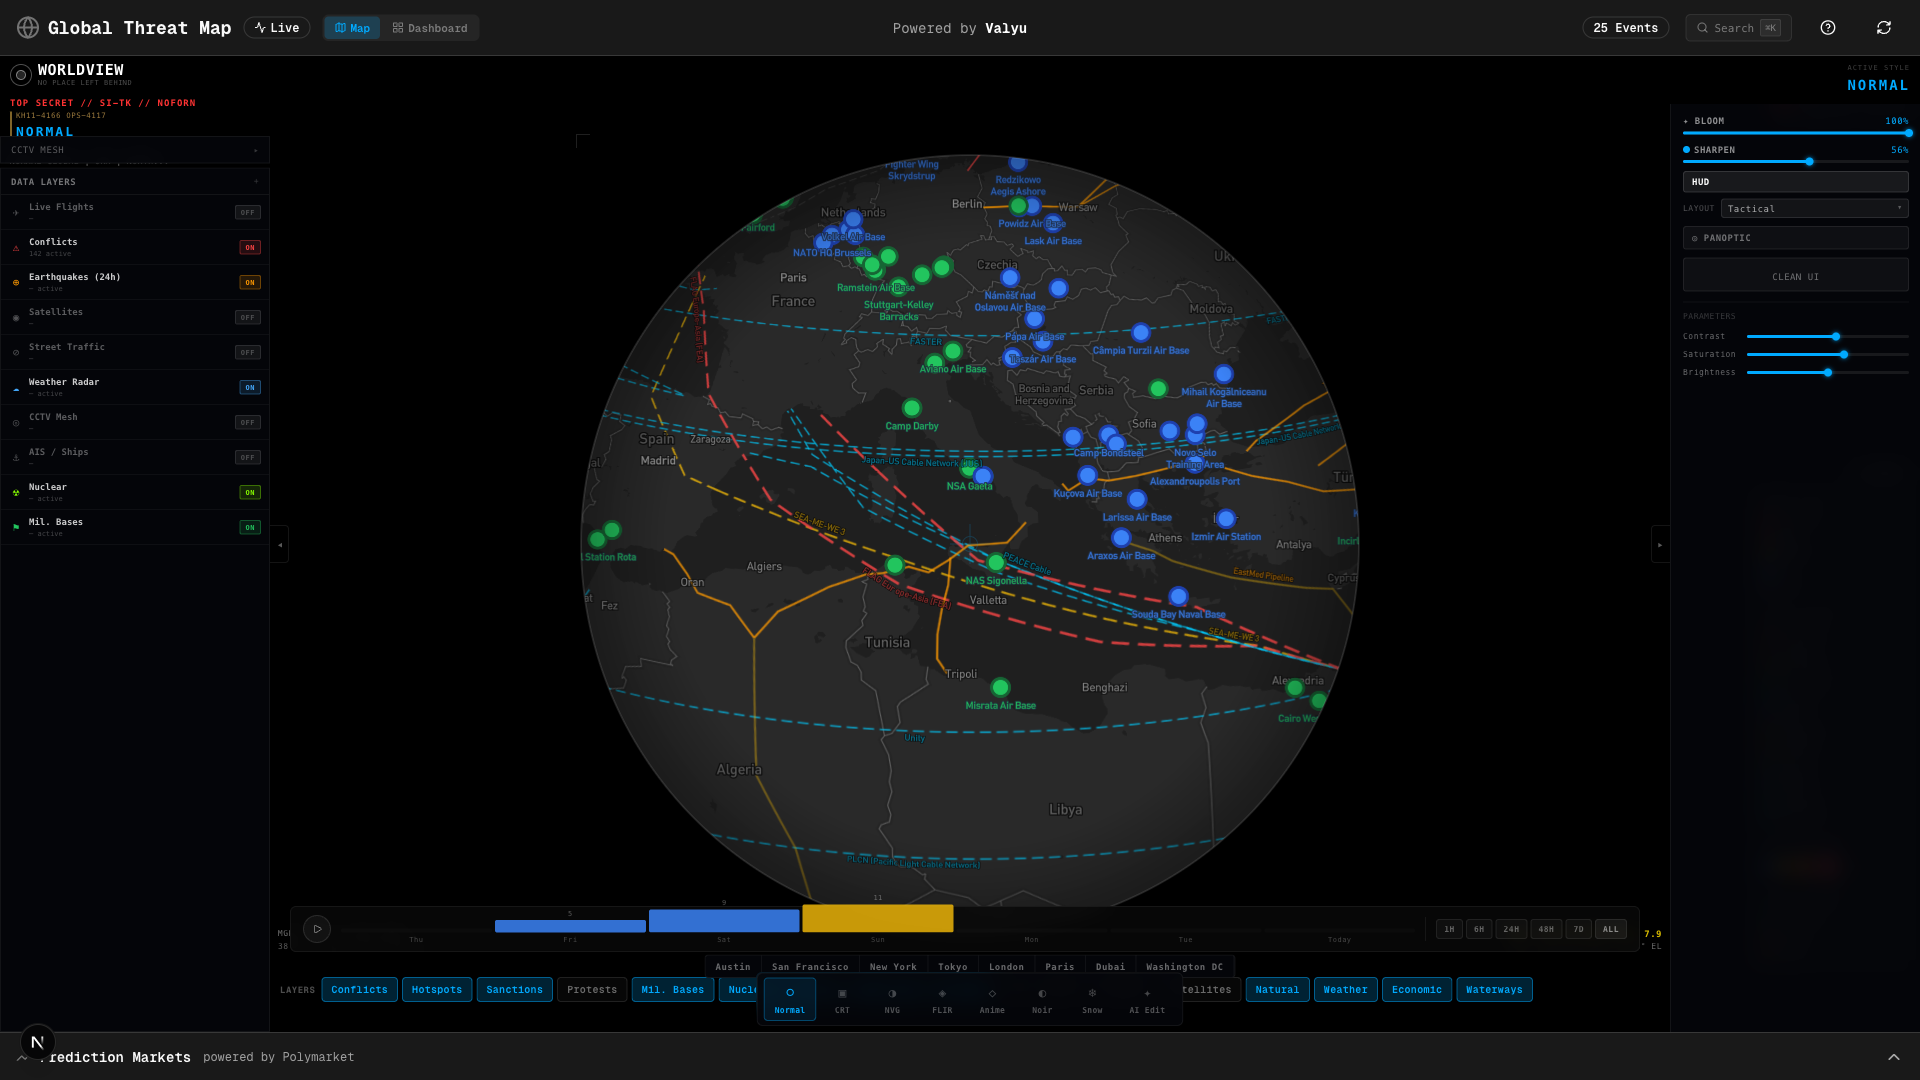Select the 24H time range button
Image resolution: width=1920 pixels, height=1080 pixels.
click(1511, 928)
